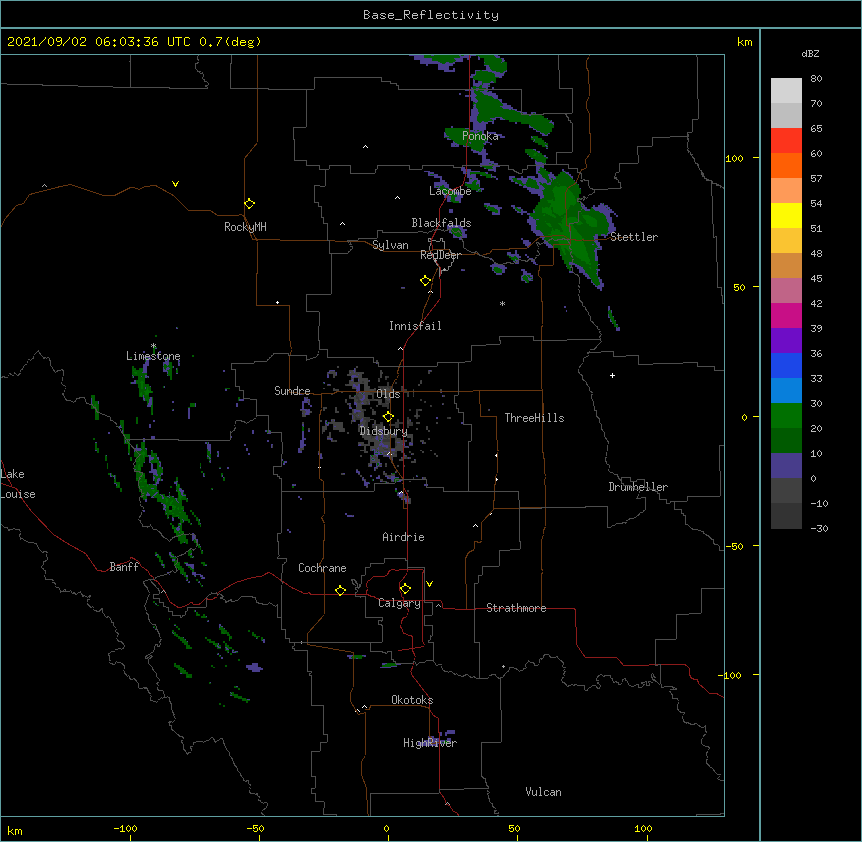
Task: Select the indigo 0-10 dBZ legend swatch
Action: click(x=786, y=466)
